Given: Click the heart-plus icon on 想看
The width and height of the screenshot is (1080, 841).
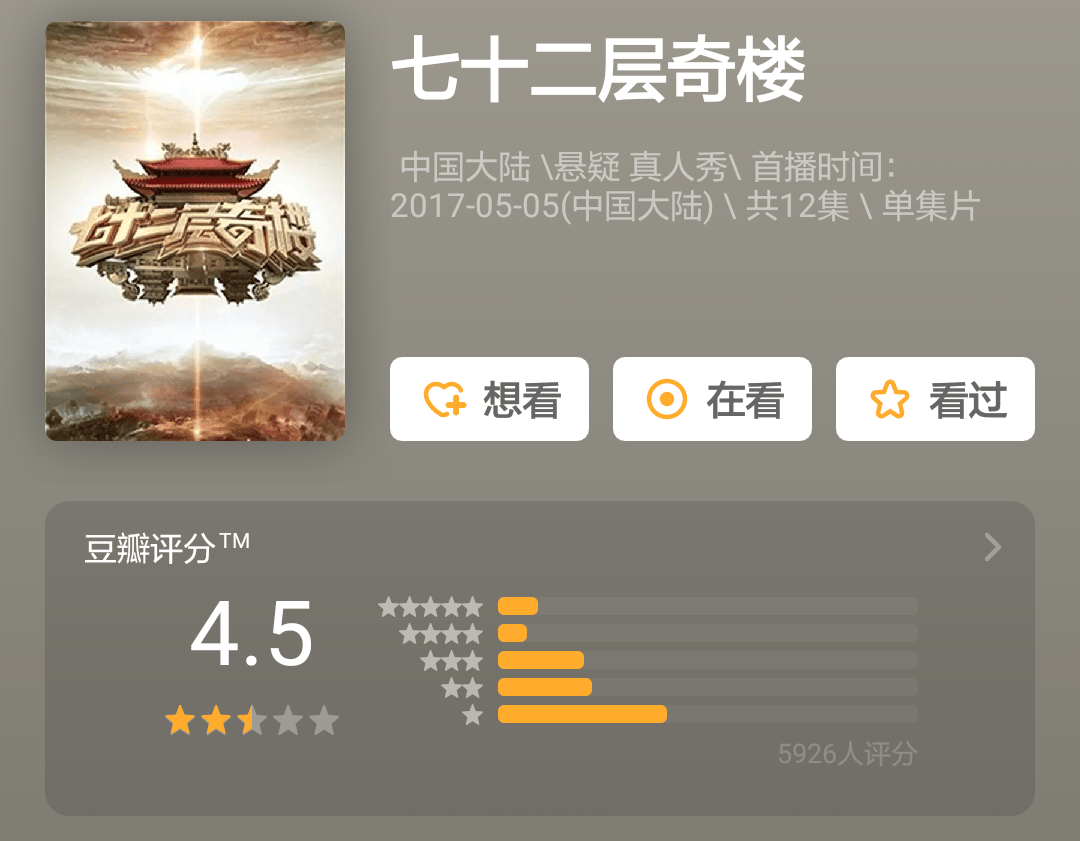Looking at the screenshot, I should coord(445,399).
